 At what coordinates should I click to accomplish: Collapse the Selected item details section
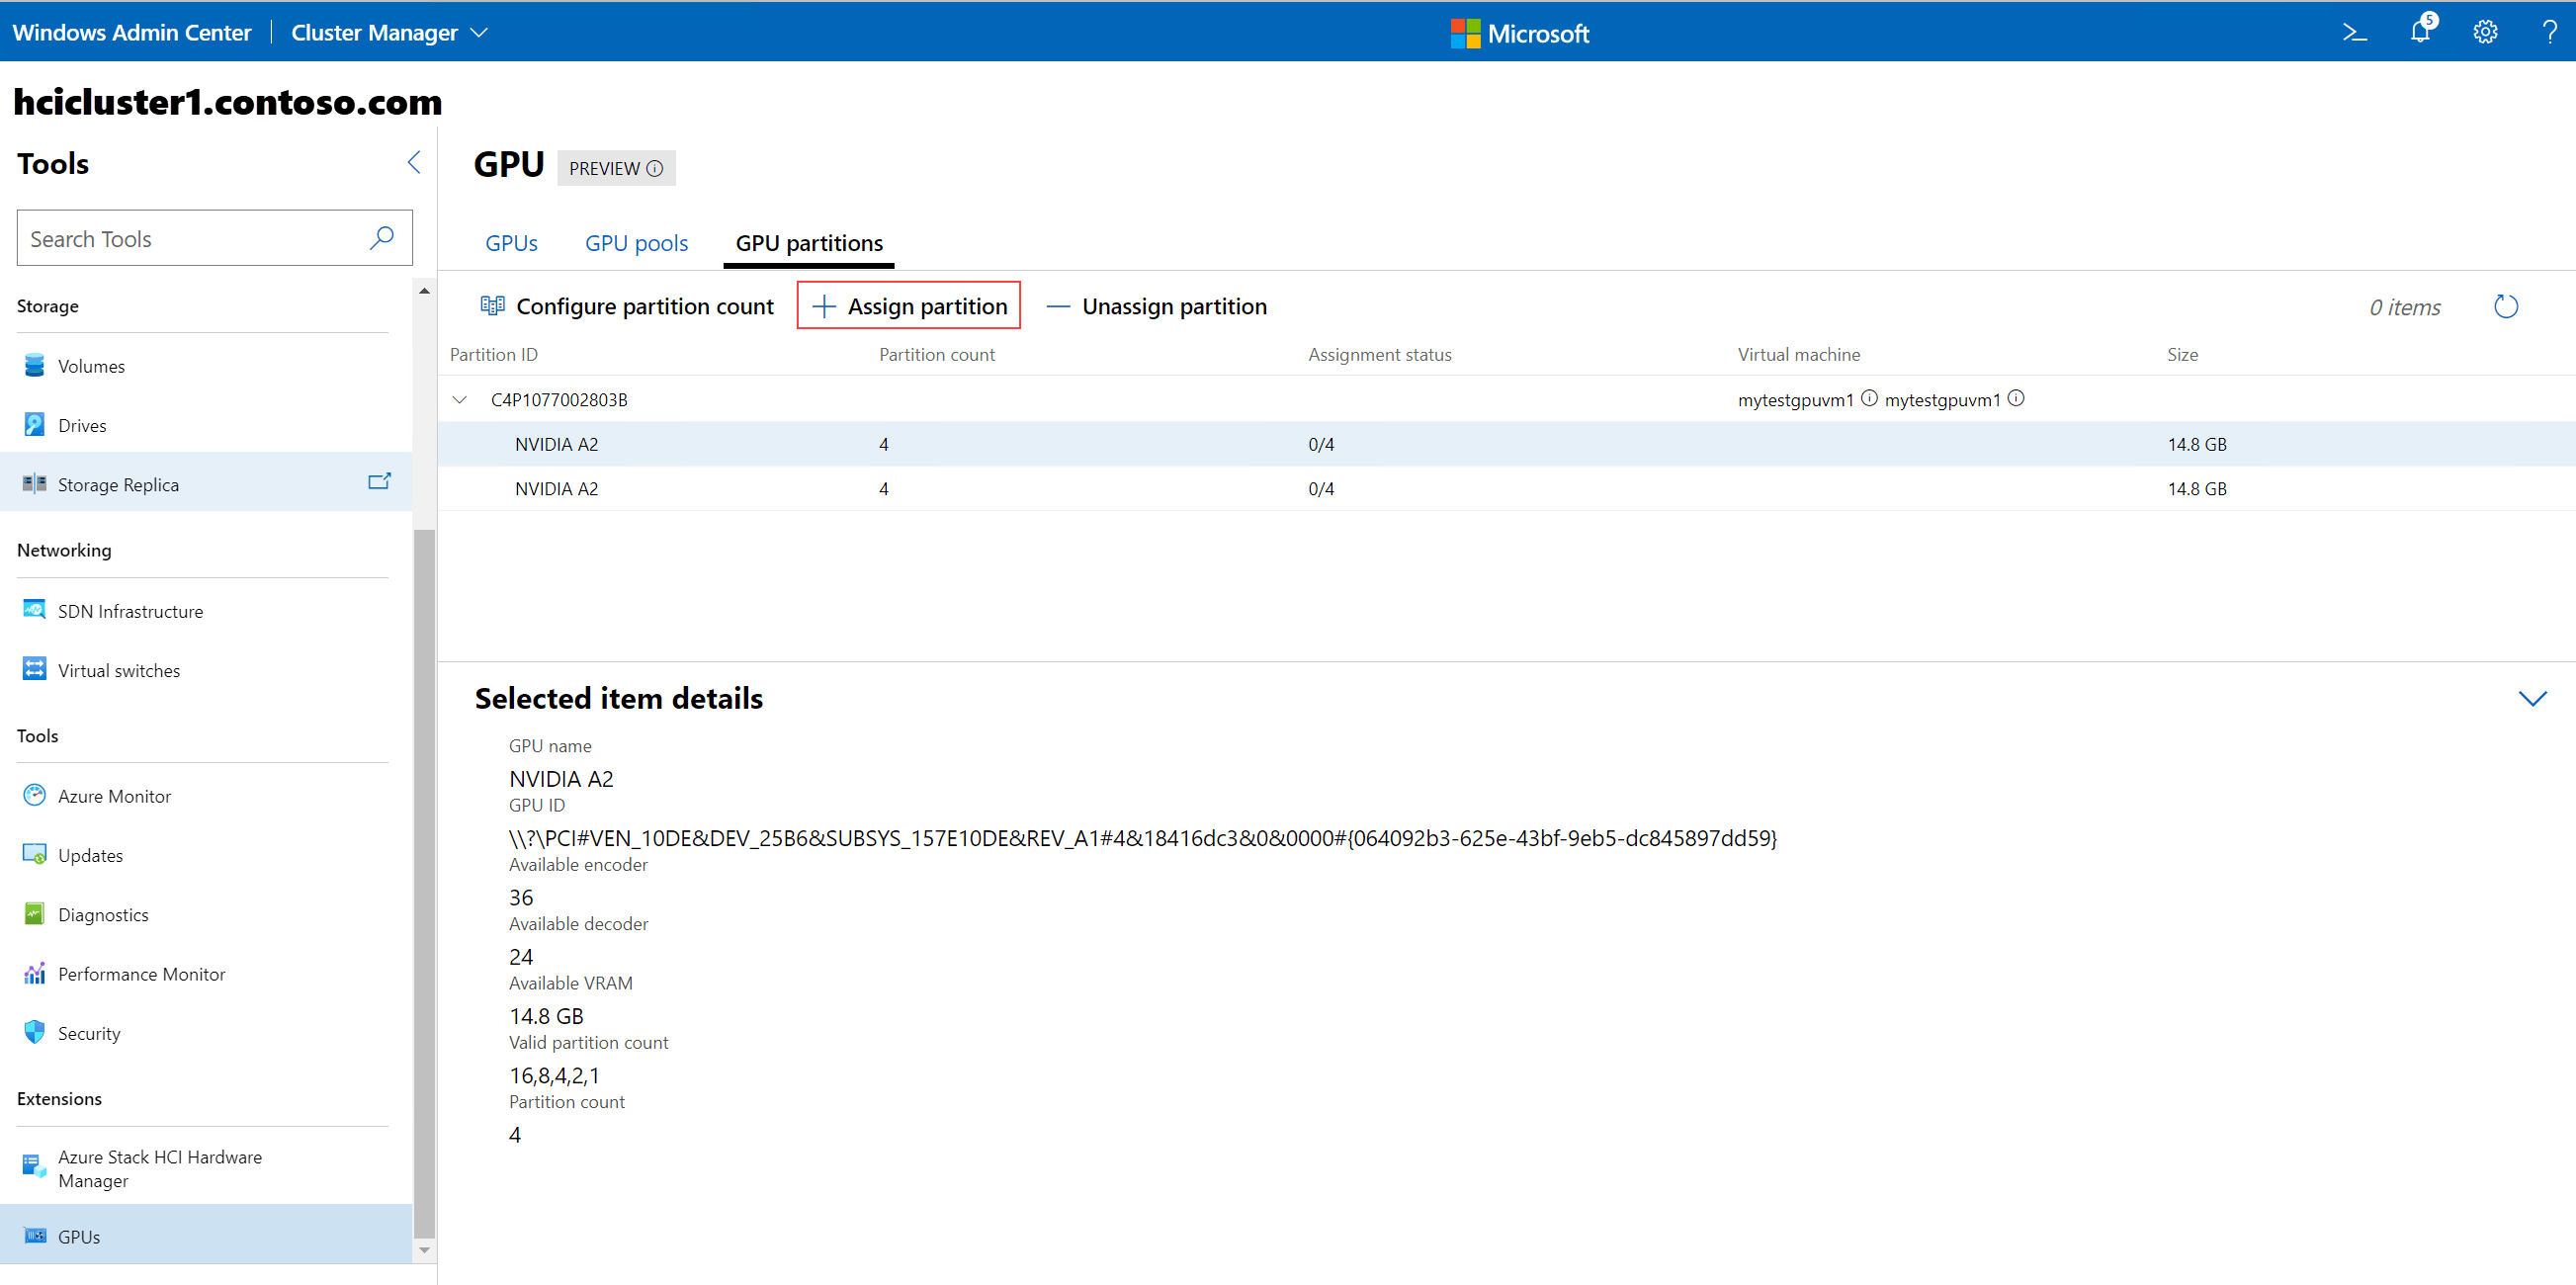(x=2534, y=698)
